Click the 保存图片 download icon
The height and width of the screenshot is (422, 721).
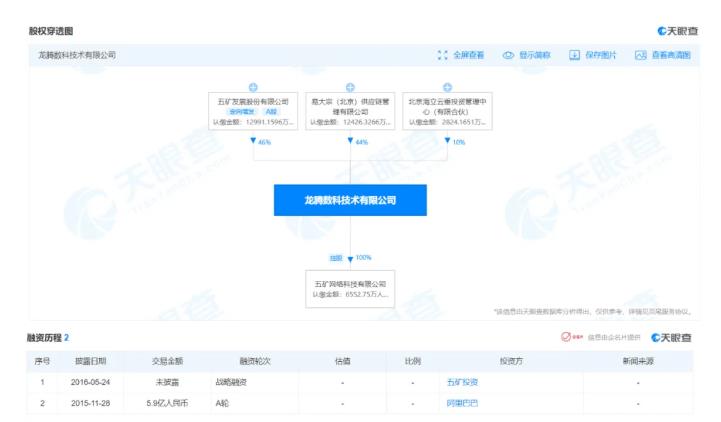pos(575,54)
